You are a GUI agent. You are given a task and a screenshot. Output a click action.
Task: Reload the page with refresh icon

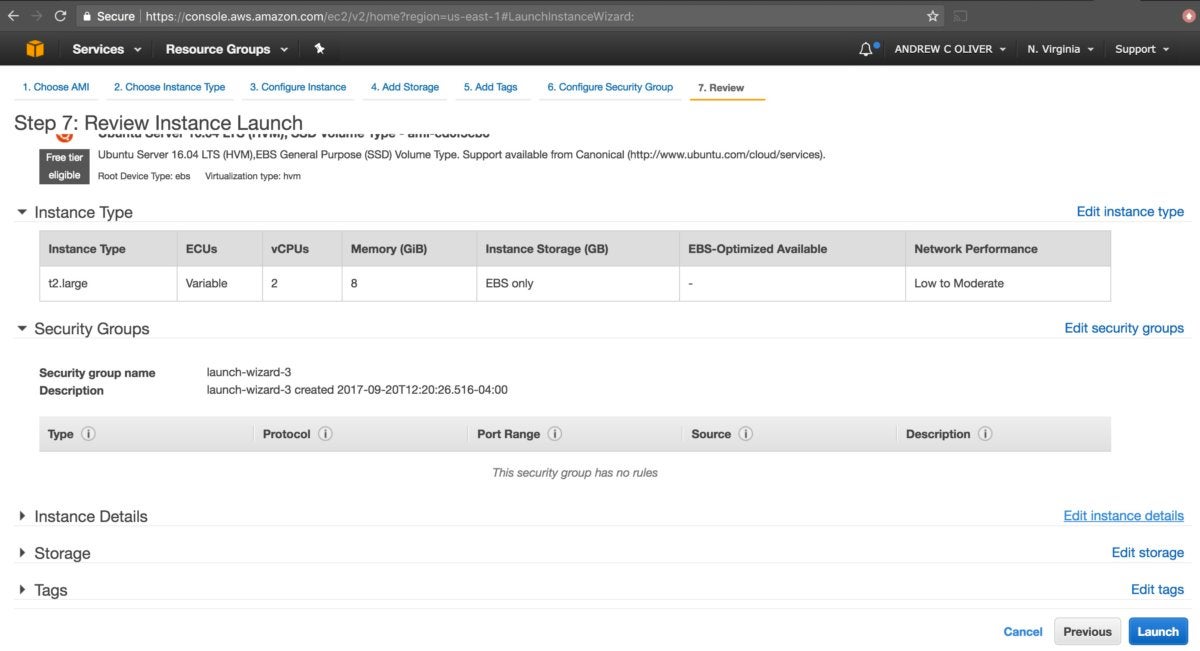pos(61,16)
